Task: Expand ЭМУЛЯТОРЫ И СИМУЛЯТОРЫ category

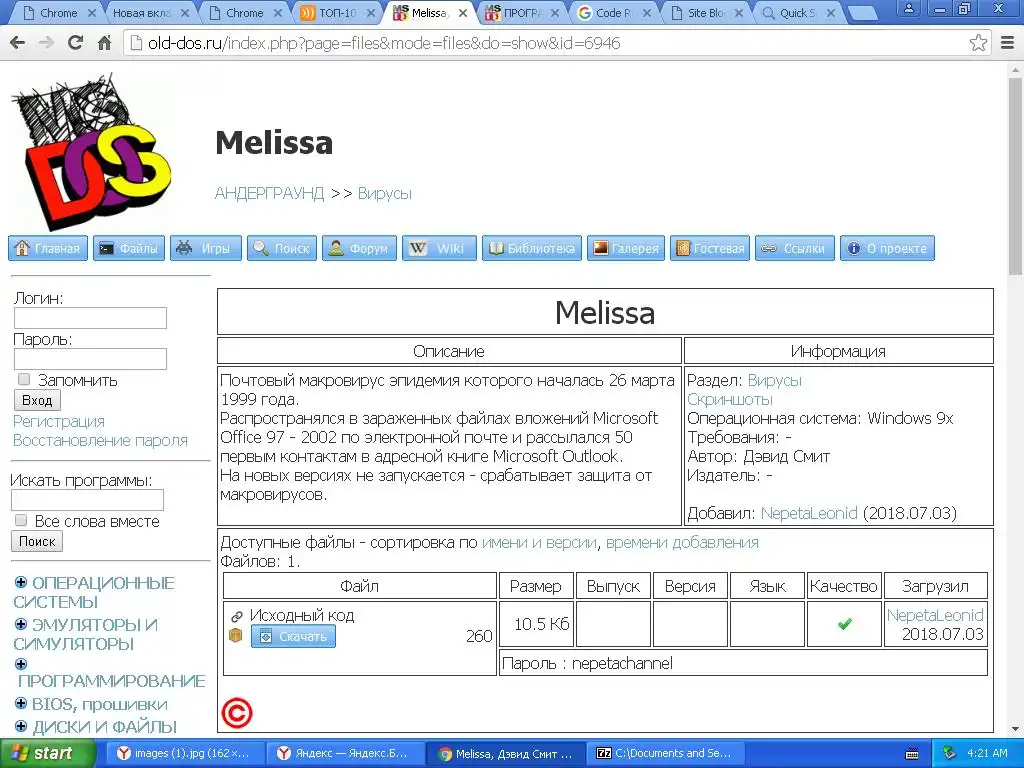Action: click(x=21, y=624)
